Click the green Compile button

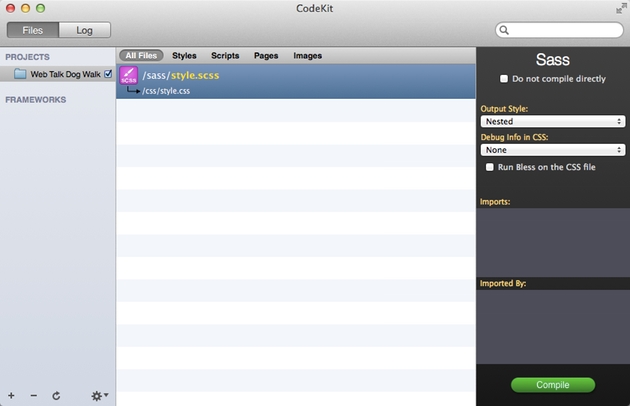[x=553, y=385]
